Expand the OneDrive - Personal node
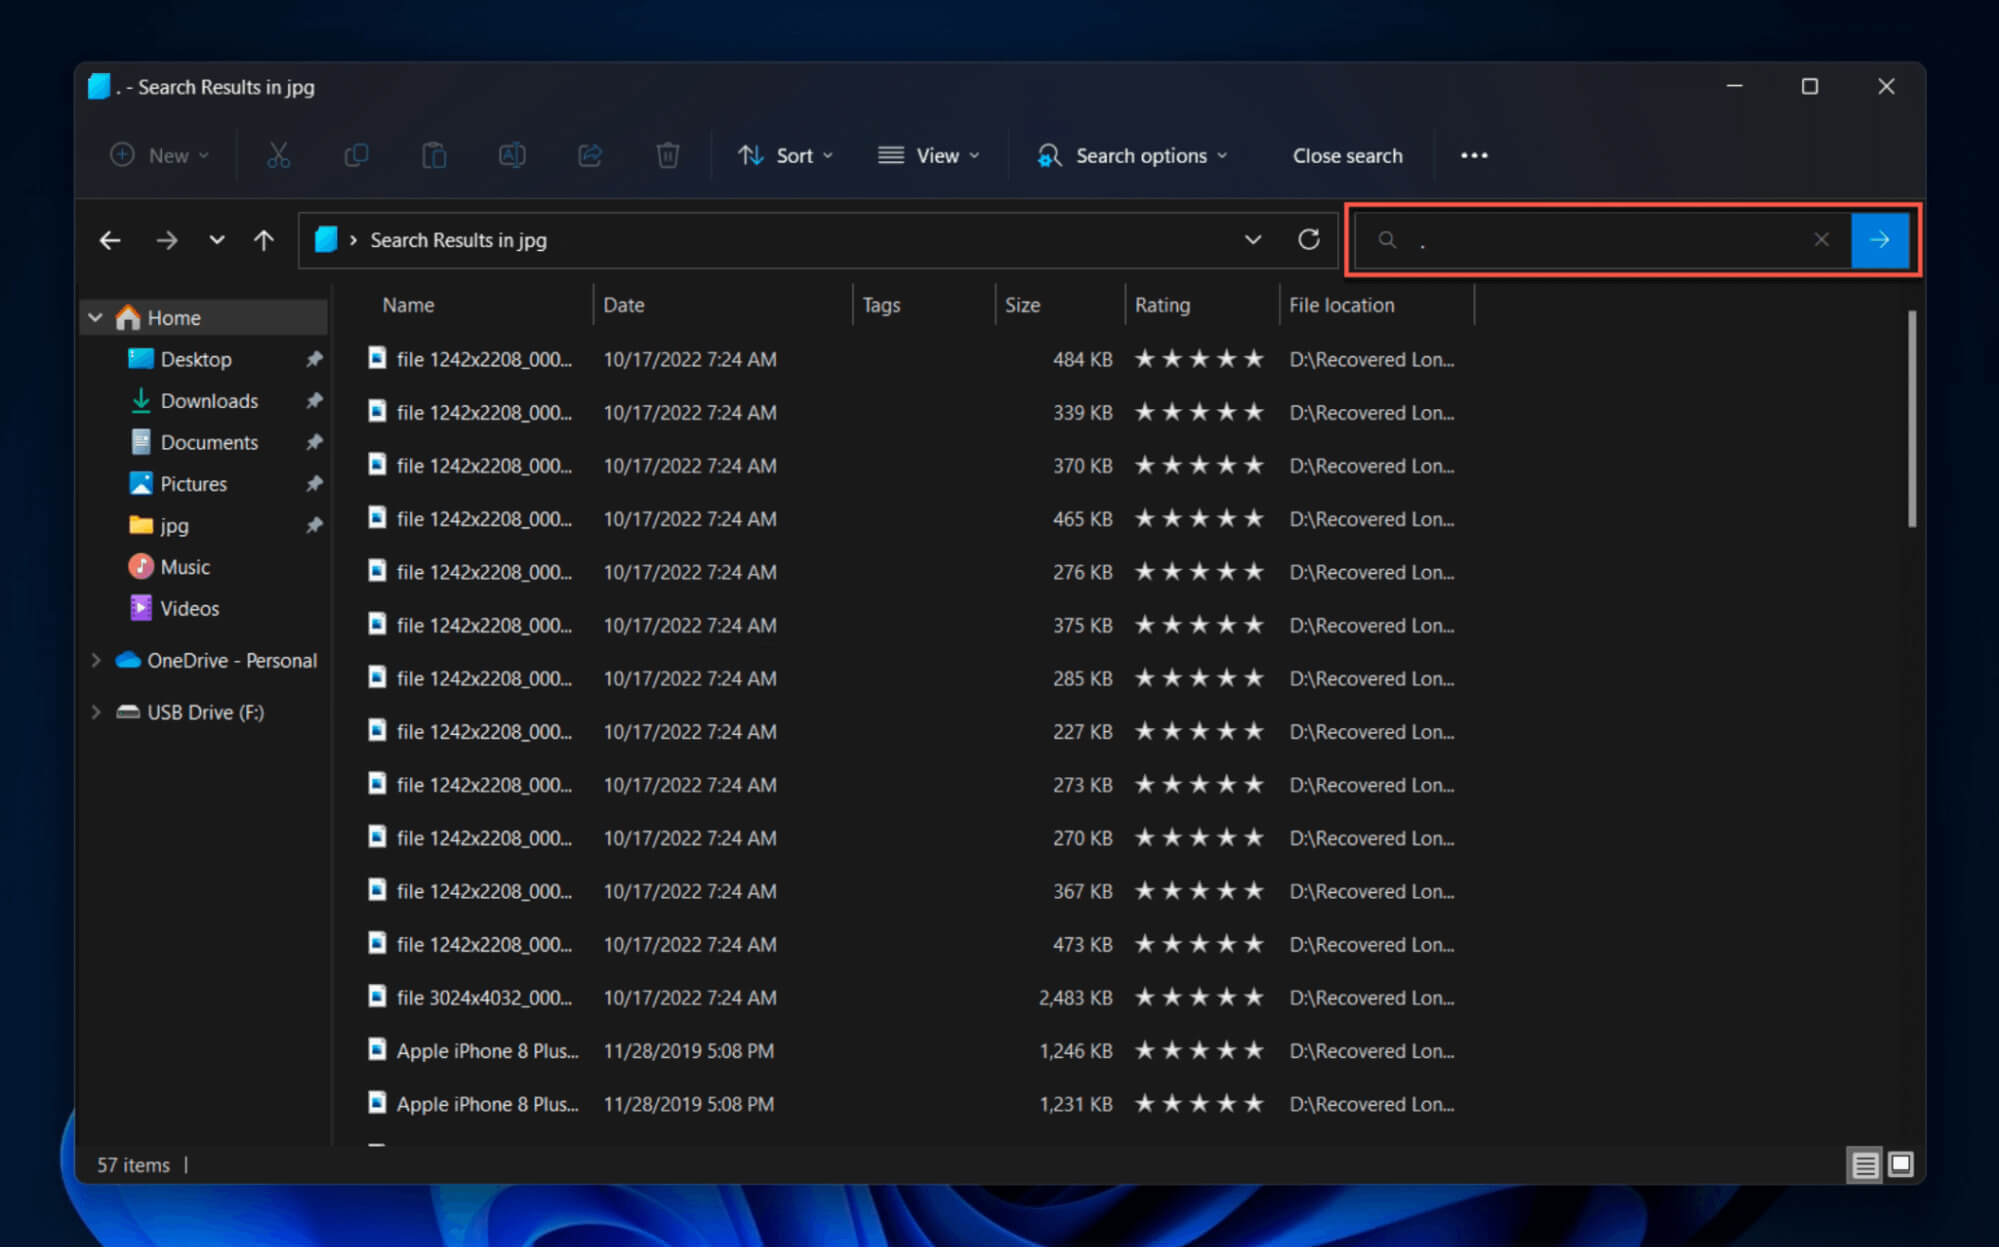The width and height of the screenshot is (1999, 1248). (x=96, y=660)
